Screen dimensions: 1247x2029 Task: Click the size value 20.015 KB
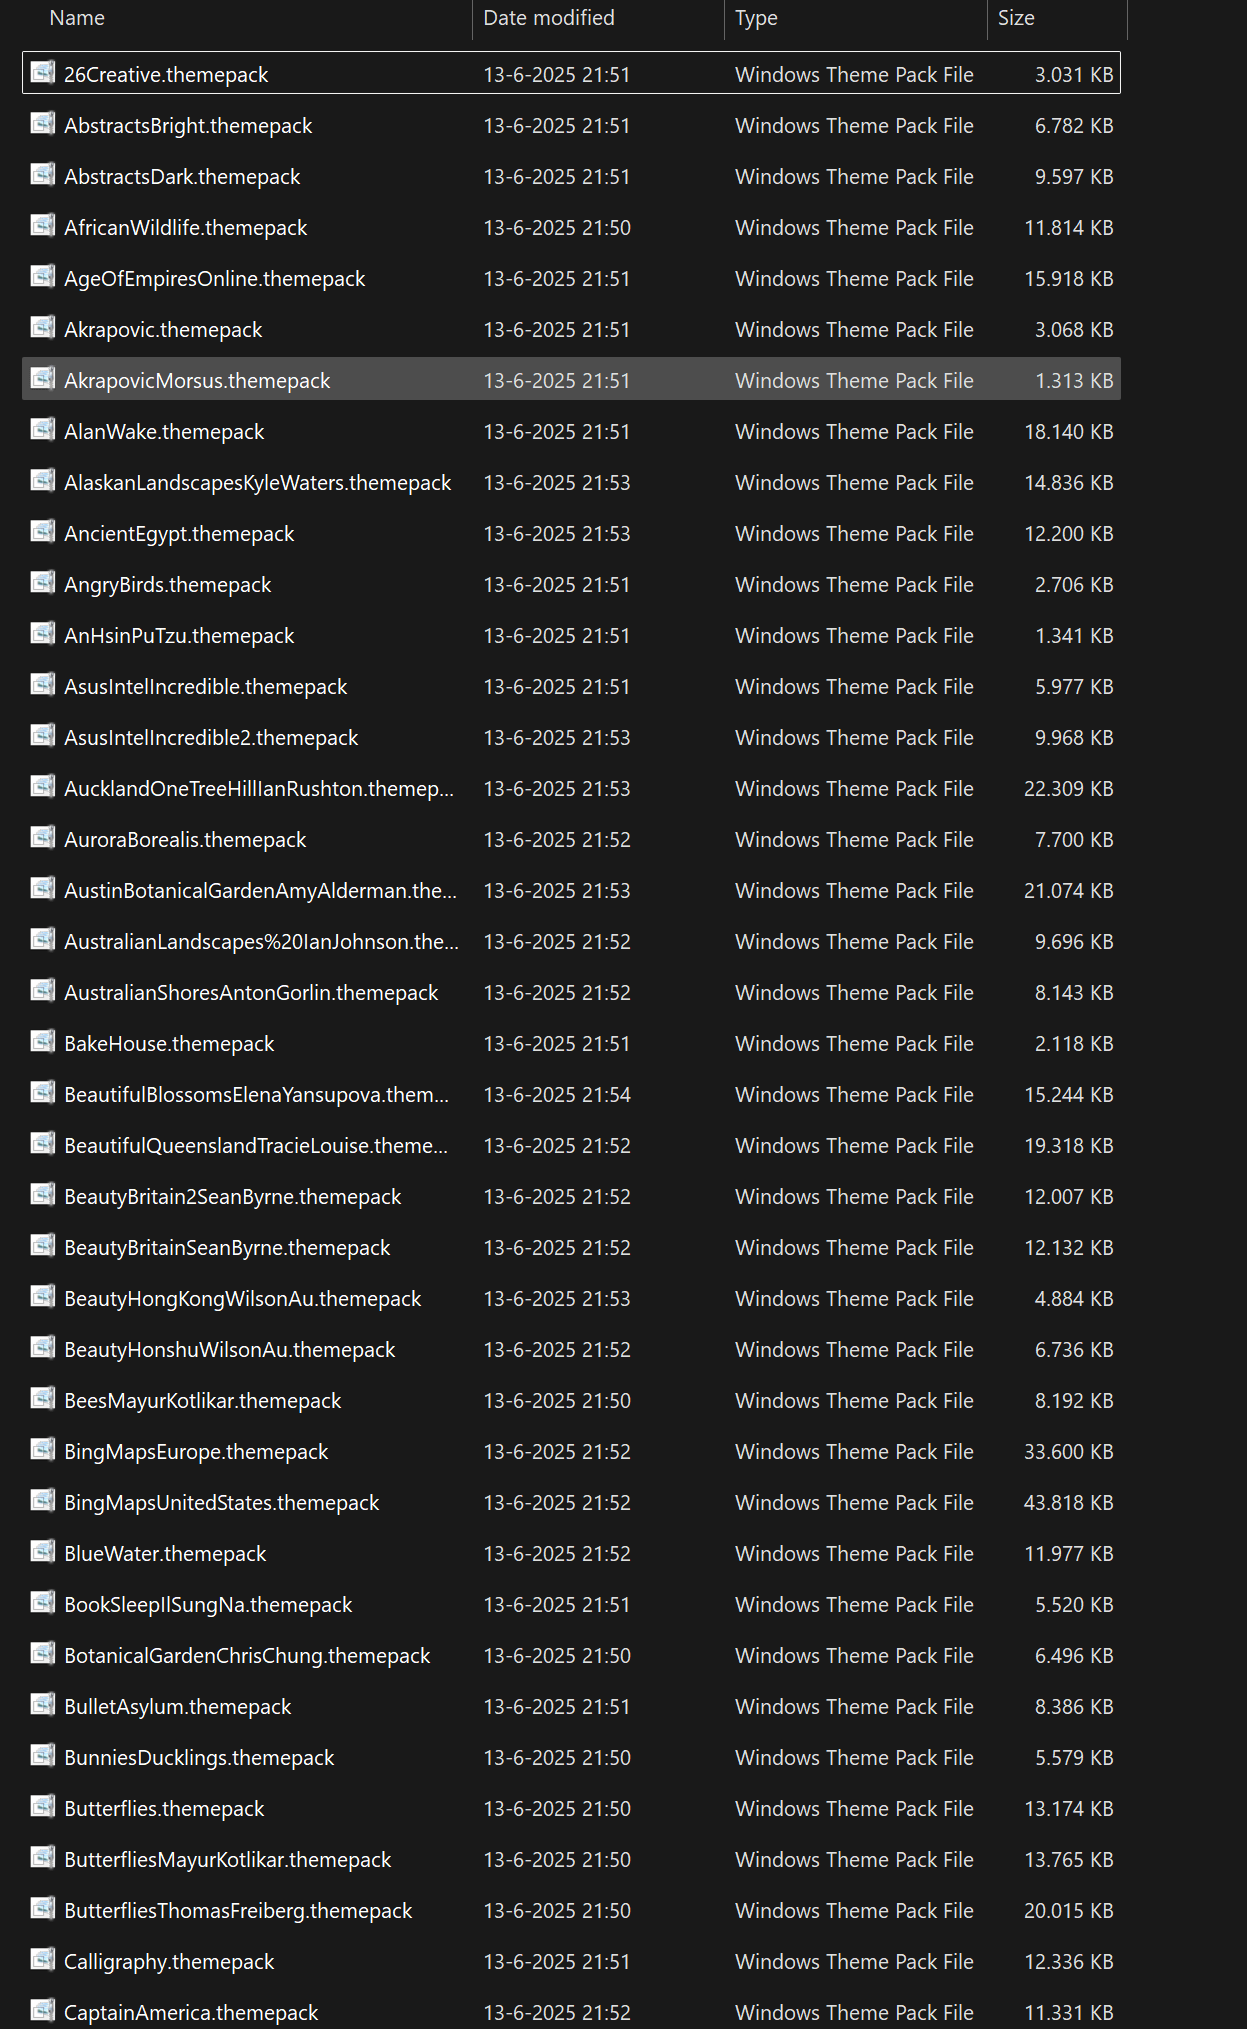tap(1068, 1911)
